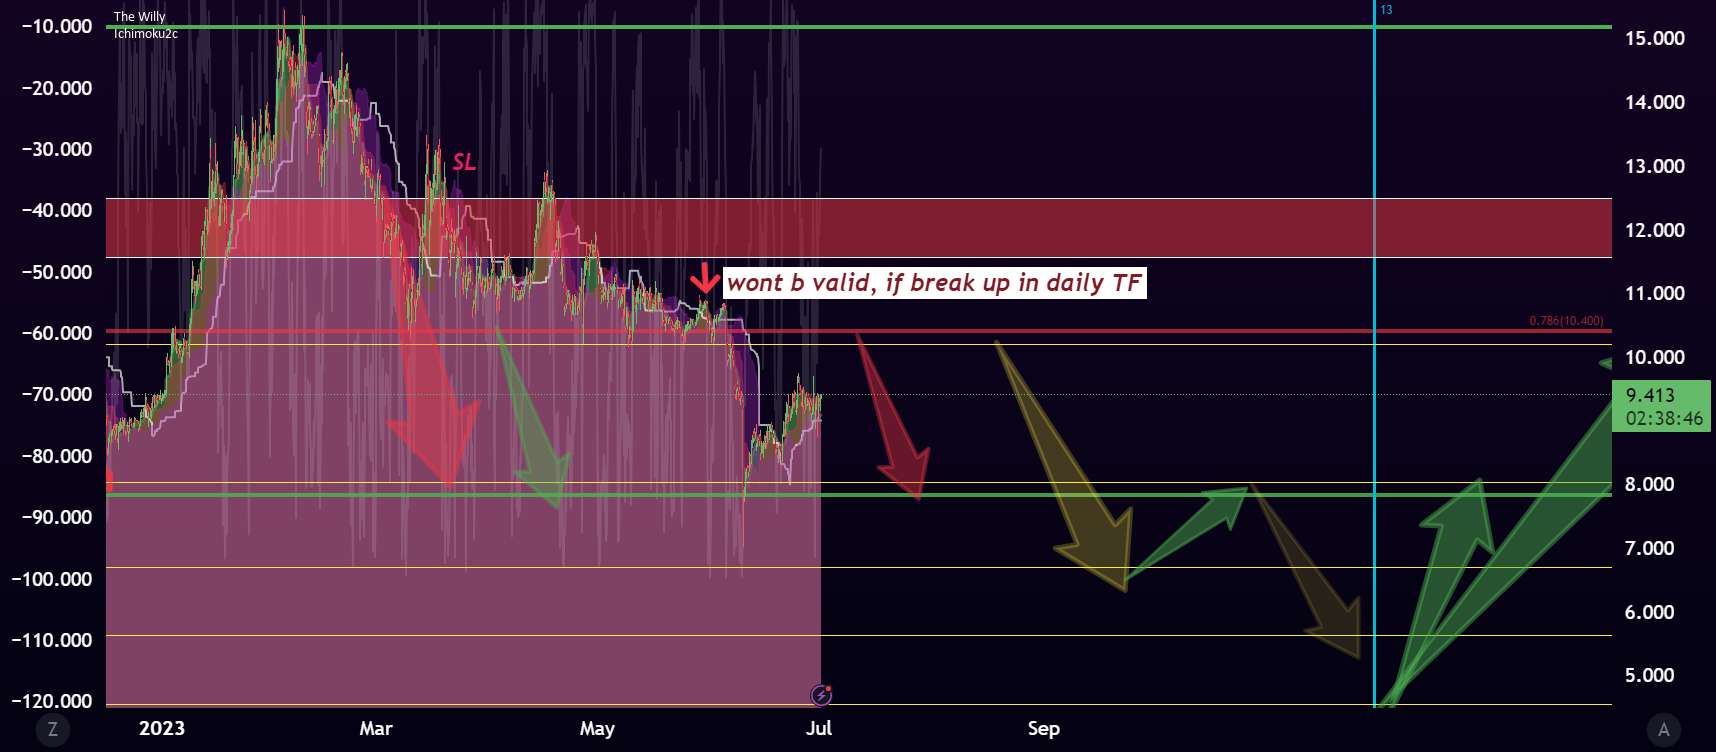
Task: Click the small red down-arrow marker beside the note
Action: point(705,279)
